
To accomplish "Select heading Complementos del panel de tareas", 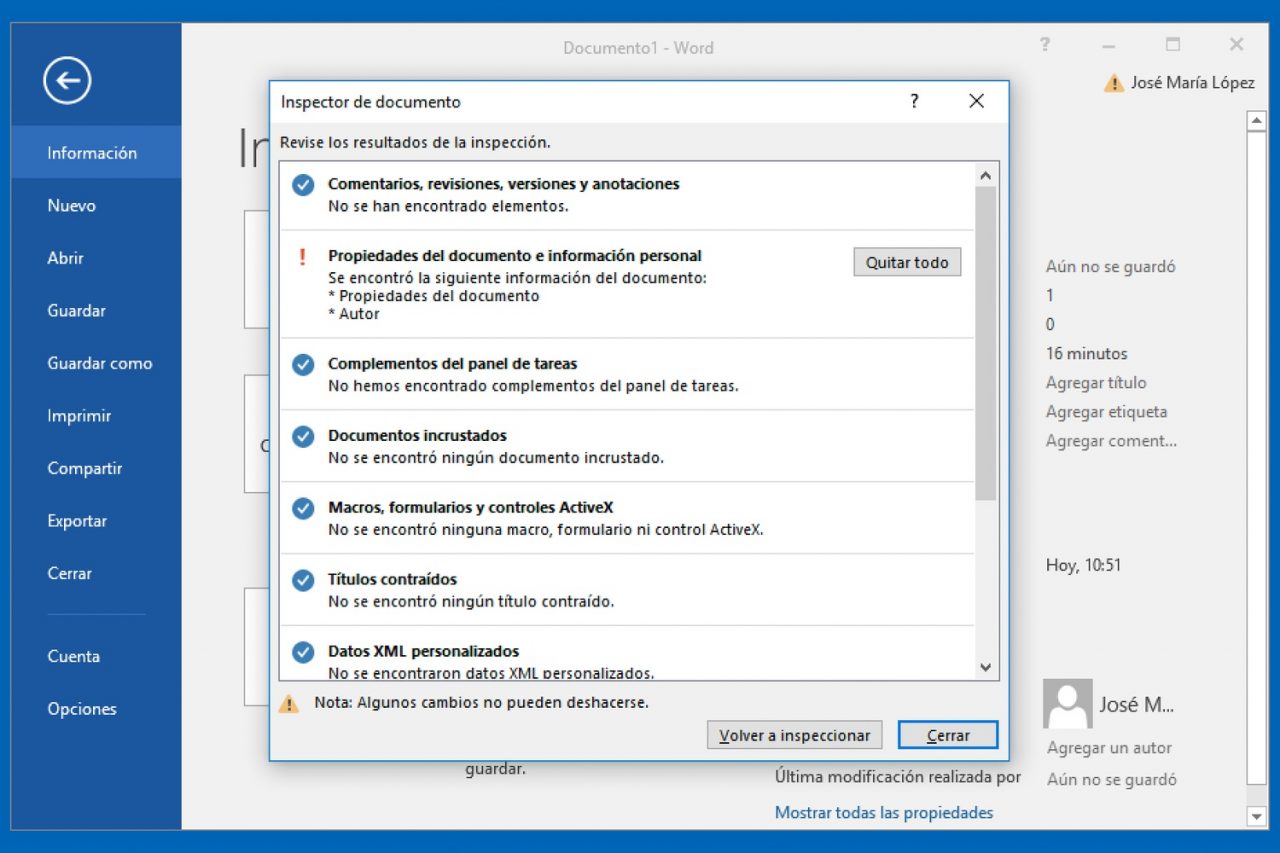I will coord(452,364).
